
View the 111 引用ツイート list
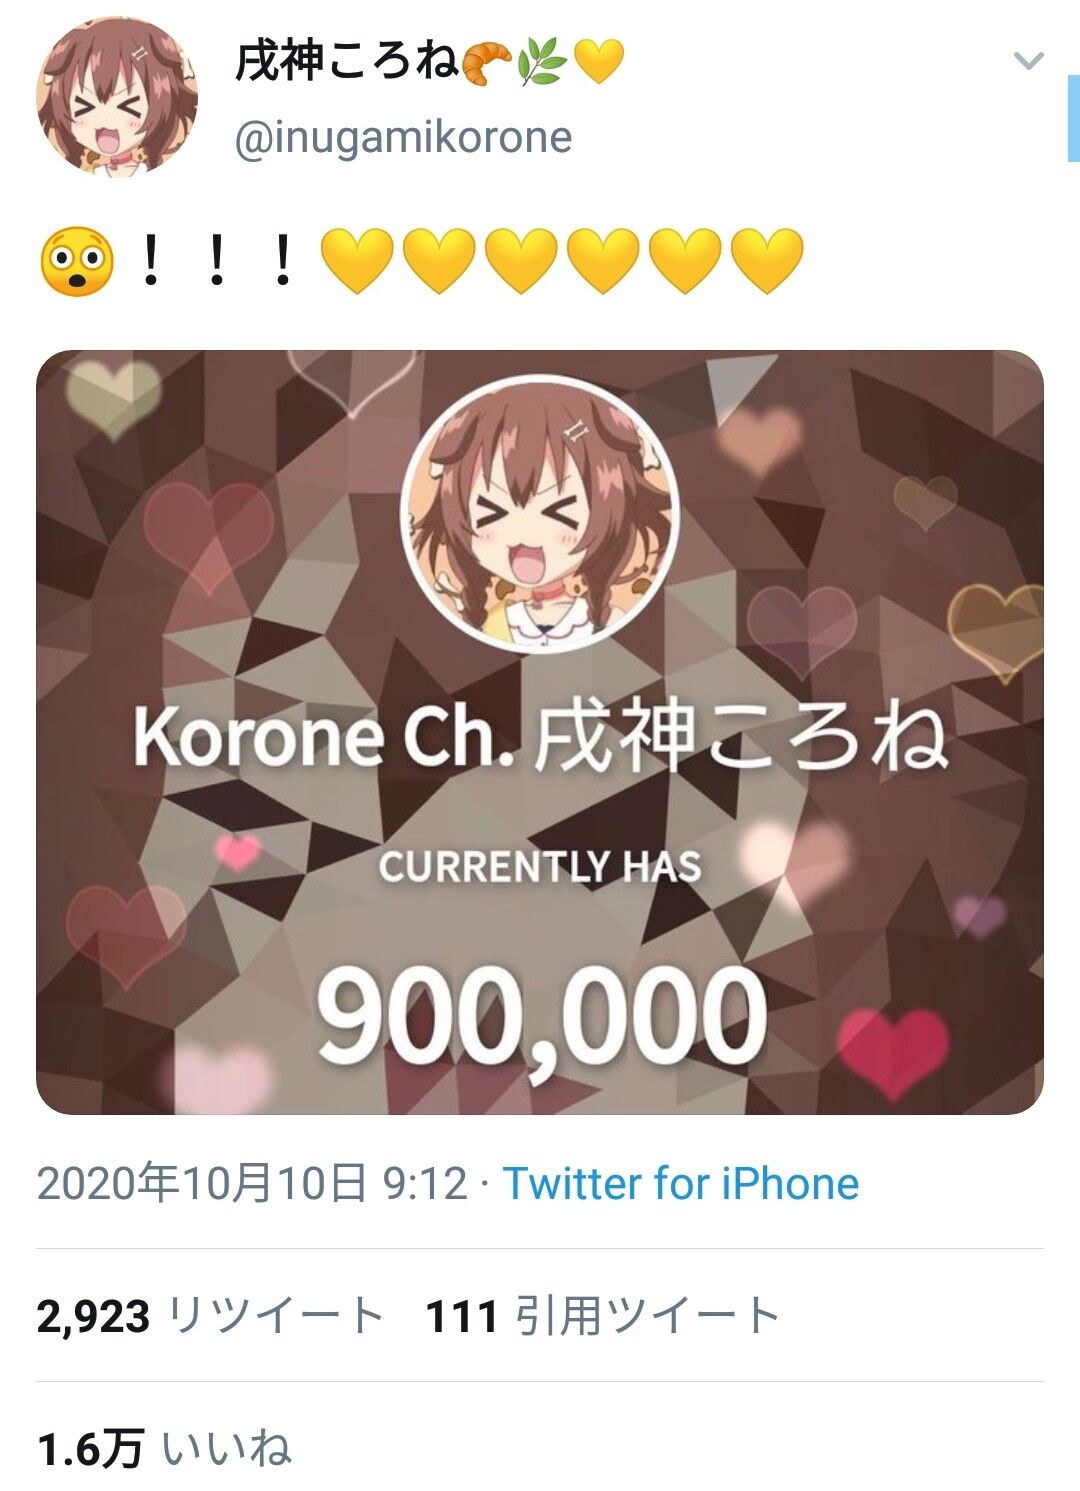[603, 1316]
